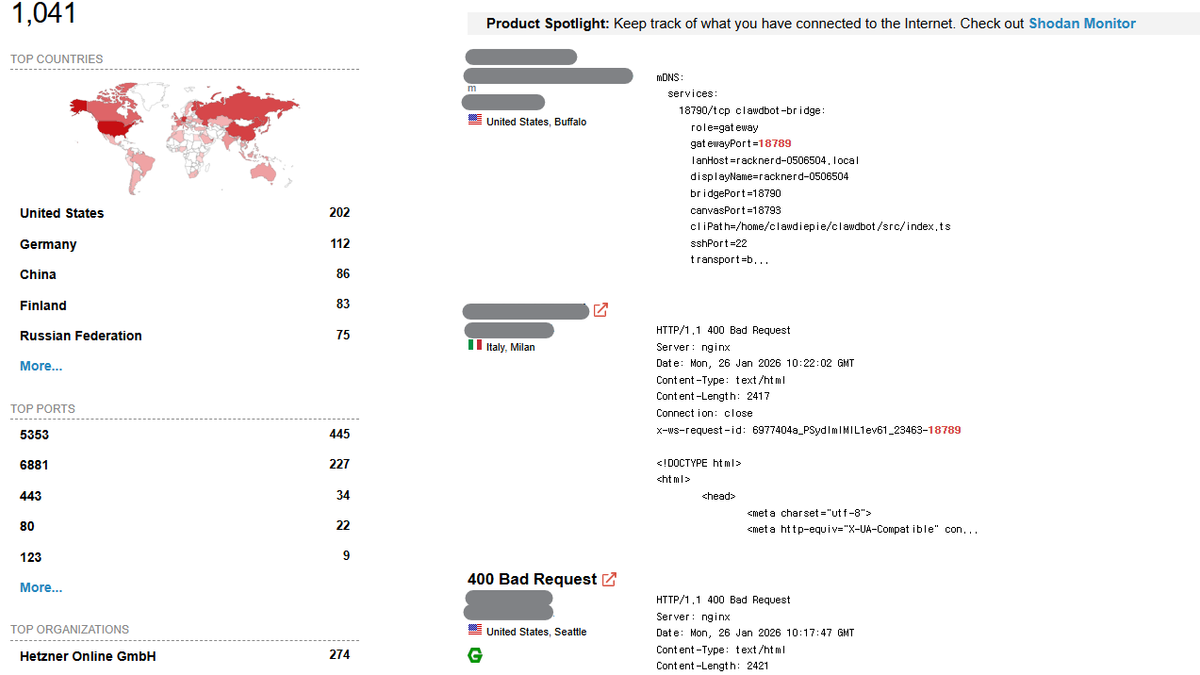Screen dimensions: 1200x675
Task: Filter results by port 443
Action: click(30, 496)
